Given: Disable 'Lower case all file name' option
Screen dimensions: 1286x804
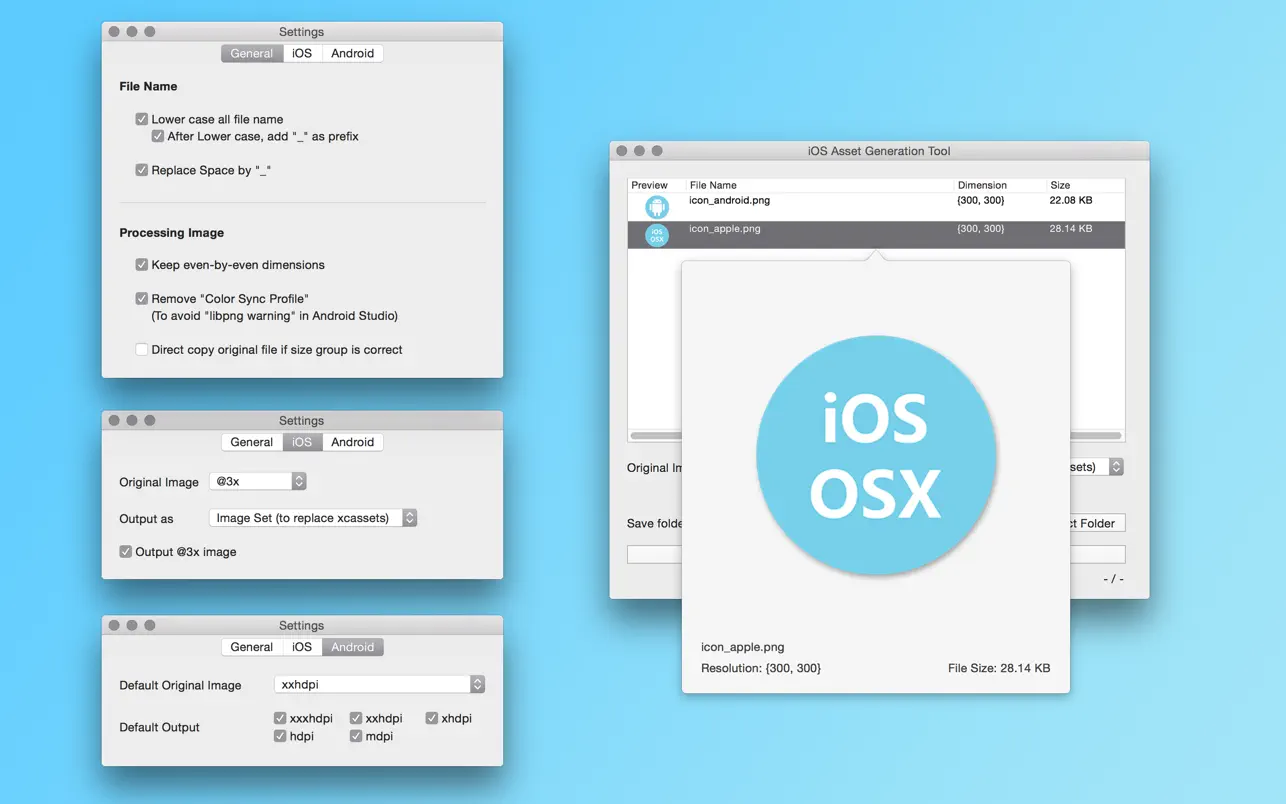Looking at the screenshot, I should pyautogui.click(x=141, y=118).
